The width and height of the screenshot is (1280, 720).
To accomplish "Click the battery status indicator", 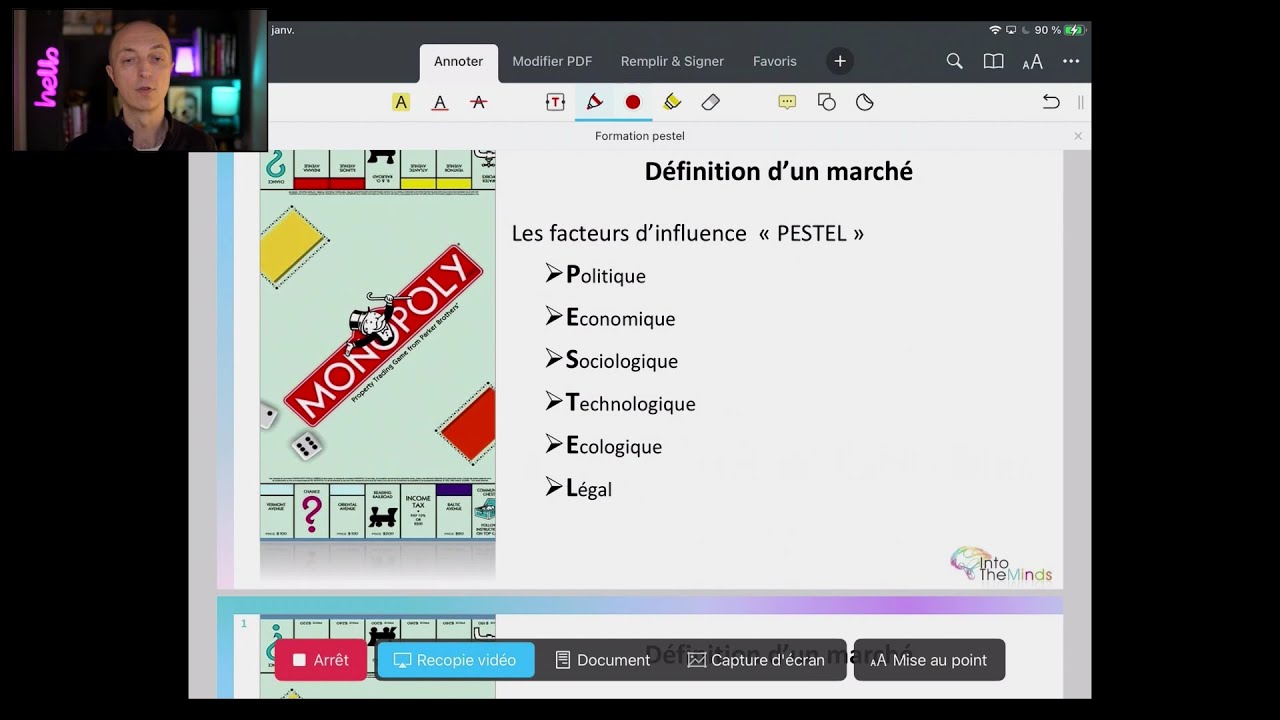I will click(1075, 30).
